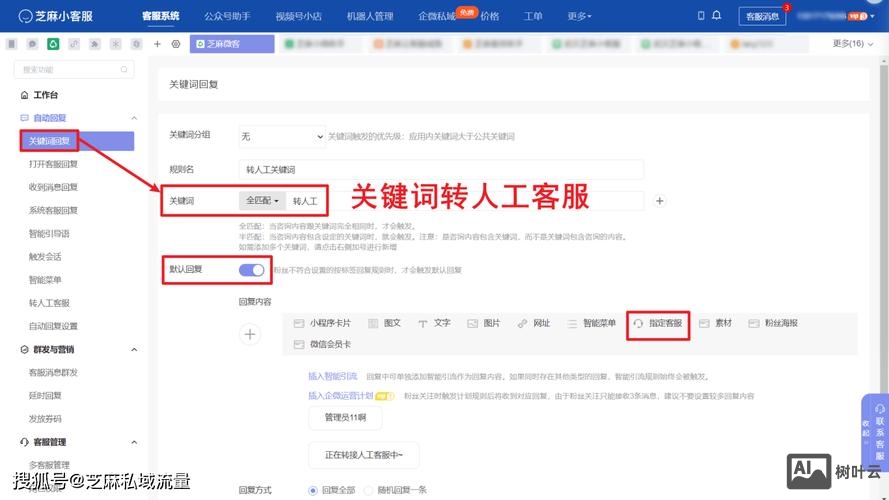
Task: Choose the 素材 material reply type
Action: point(716,323)
